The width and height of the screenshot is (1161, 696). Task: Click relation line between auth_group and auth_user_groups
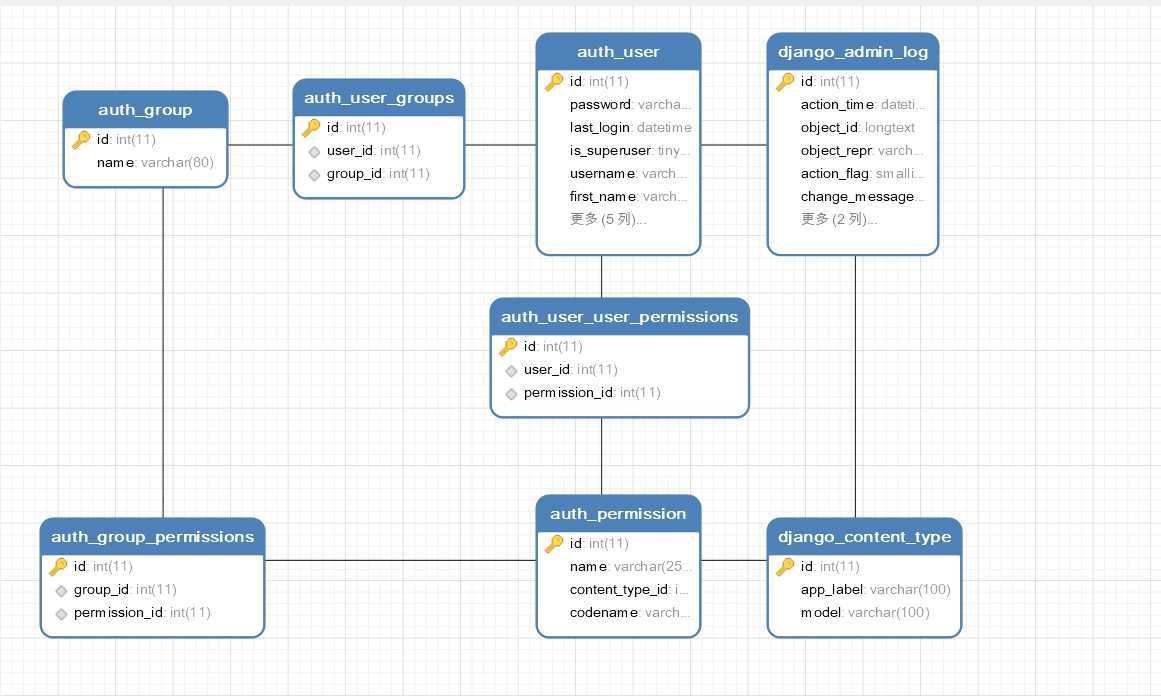pyautogui.click(x=261, y=145)
